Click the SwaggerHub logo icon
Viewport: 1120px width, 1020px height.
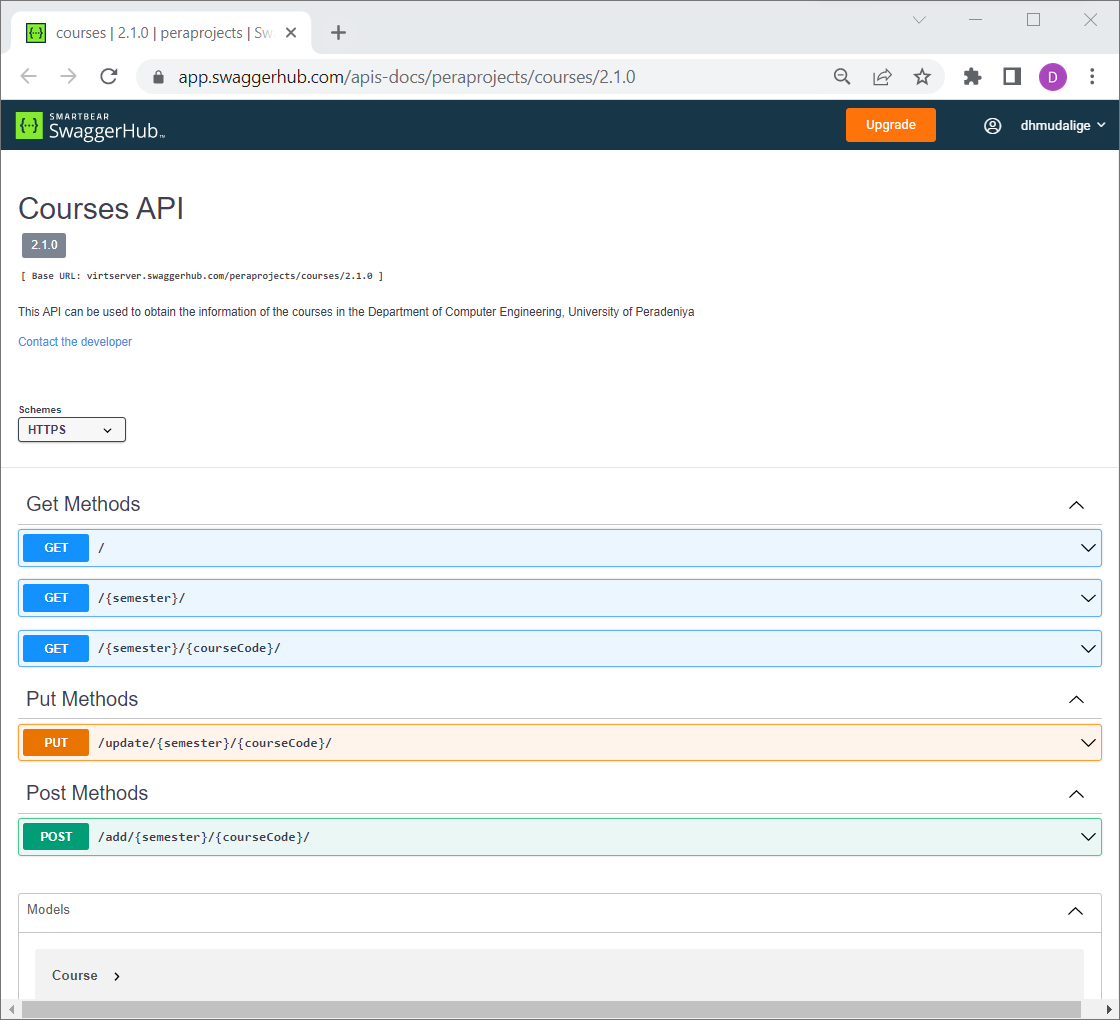(x=29, y=126)
